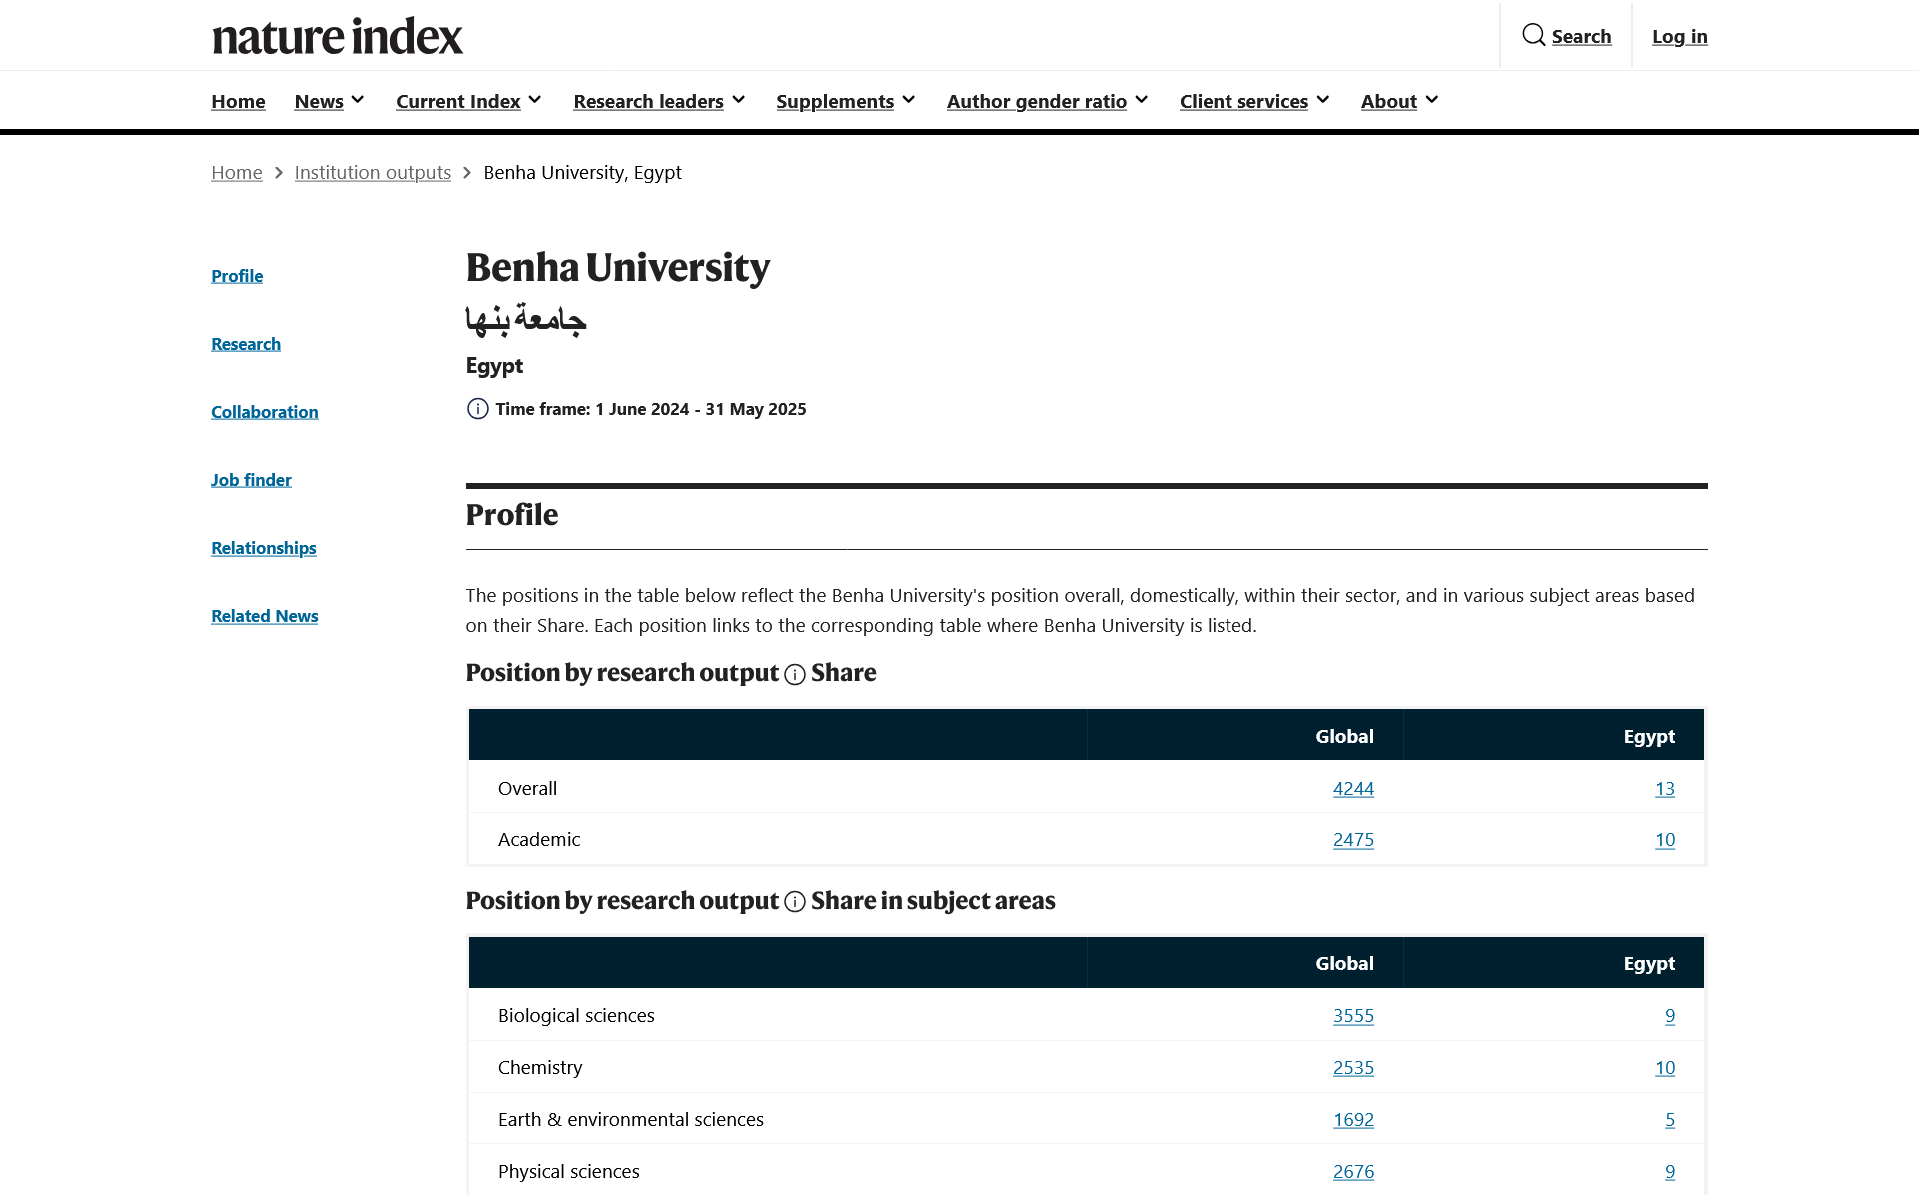Click the info icon beside Time frame
Viewport: 1920px width, 1195px height.
pos(477,409)
